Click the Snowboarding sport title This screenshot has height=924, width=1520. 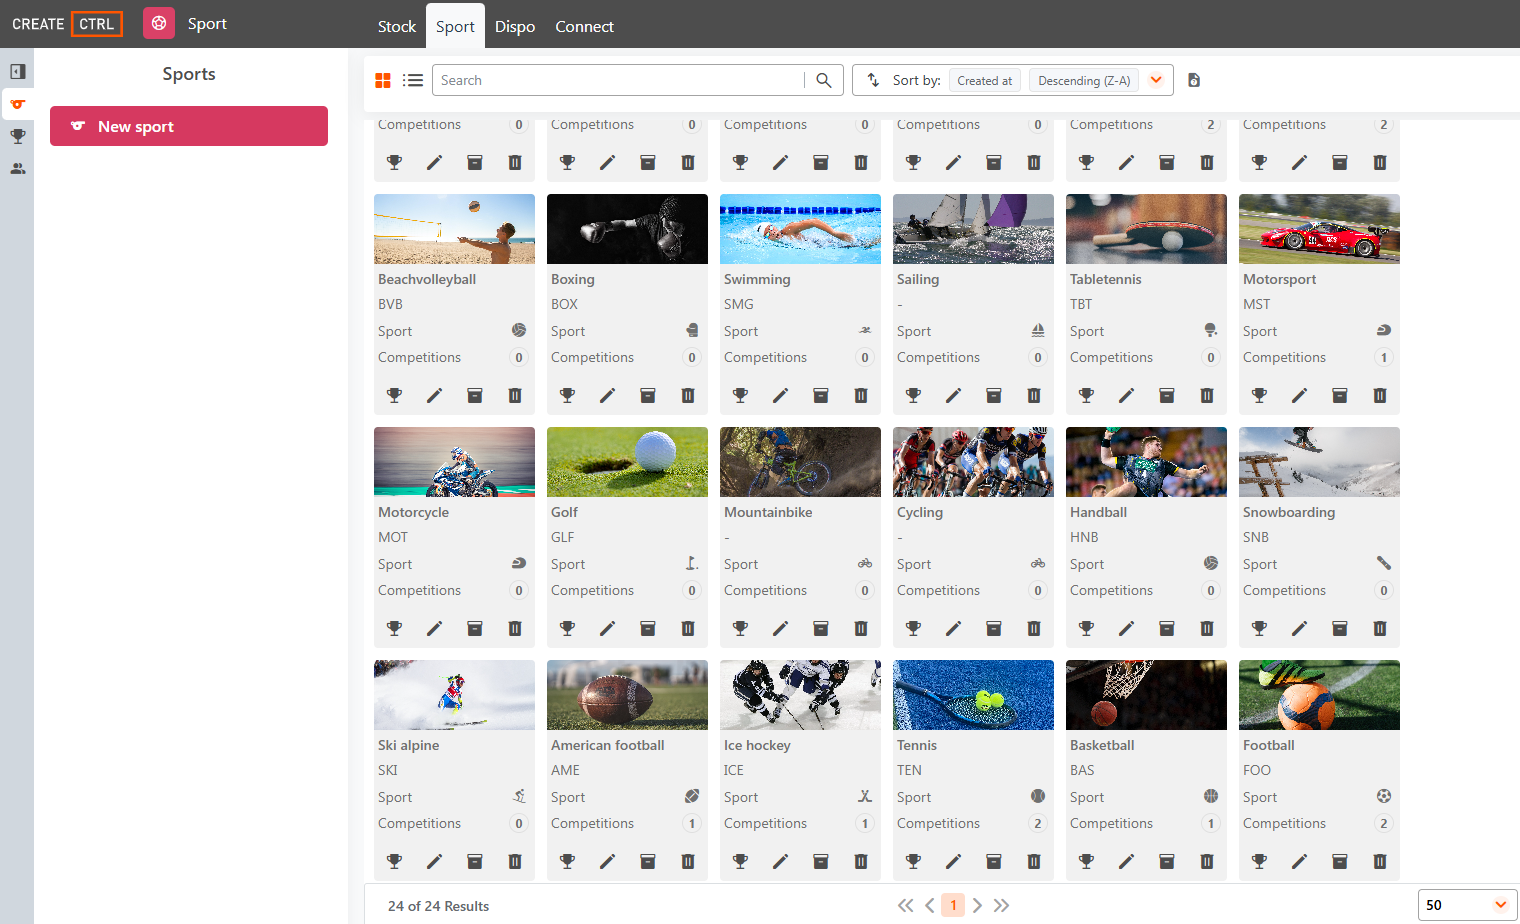click(x=1289, y=512)
